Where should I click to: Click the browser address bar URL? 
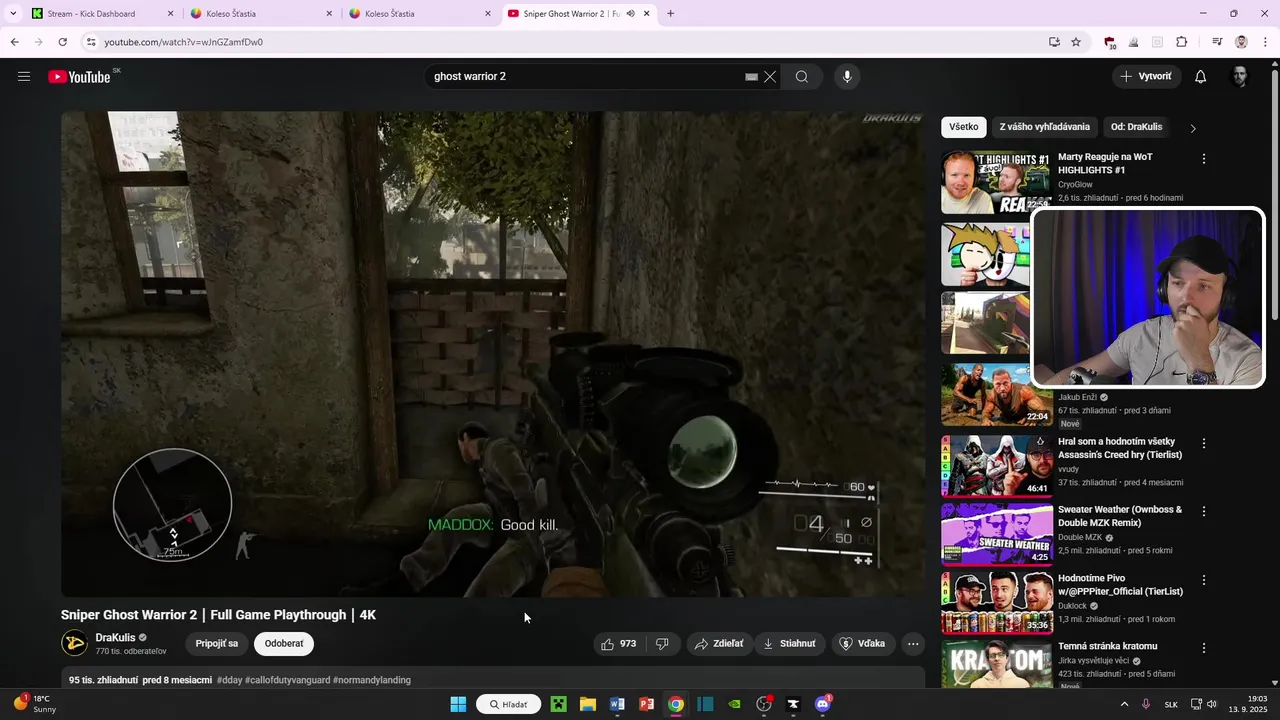[183, 42]
